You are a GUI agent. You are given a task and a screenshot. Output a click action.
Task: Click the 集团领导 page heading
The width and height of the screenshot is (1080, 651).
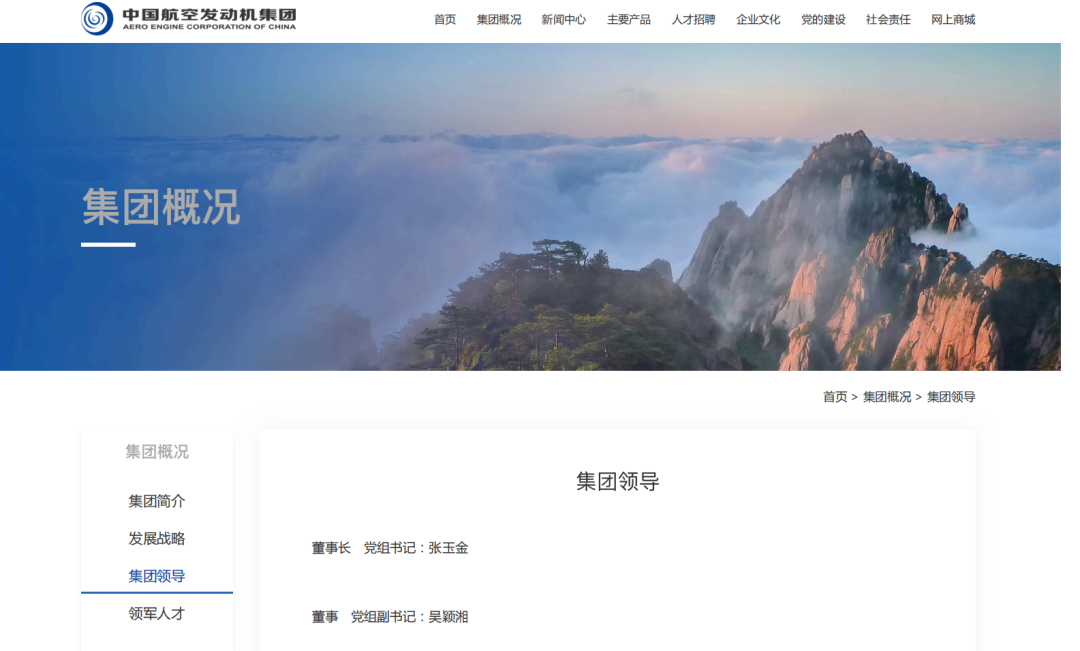[x=618, y=481]
